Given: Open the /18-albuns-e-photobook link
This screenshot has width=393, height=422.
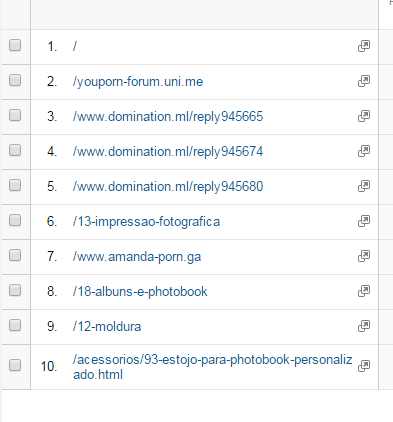Looking at the screenshot, I should pos(140,292).
